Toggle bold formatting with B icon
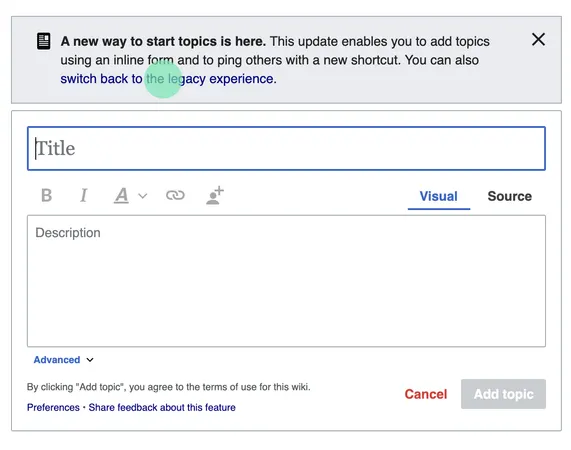 (x=47, y=196)
